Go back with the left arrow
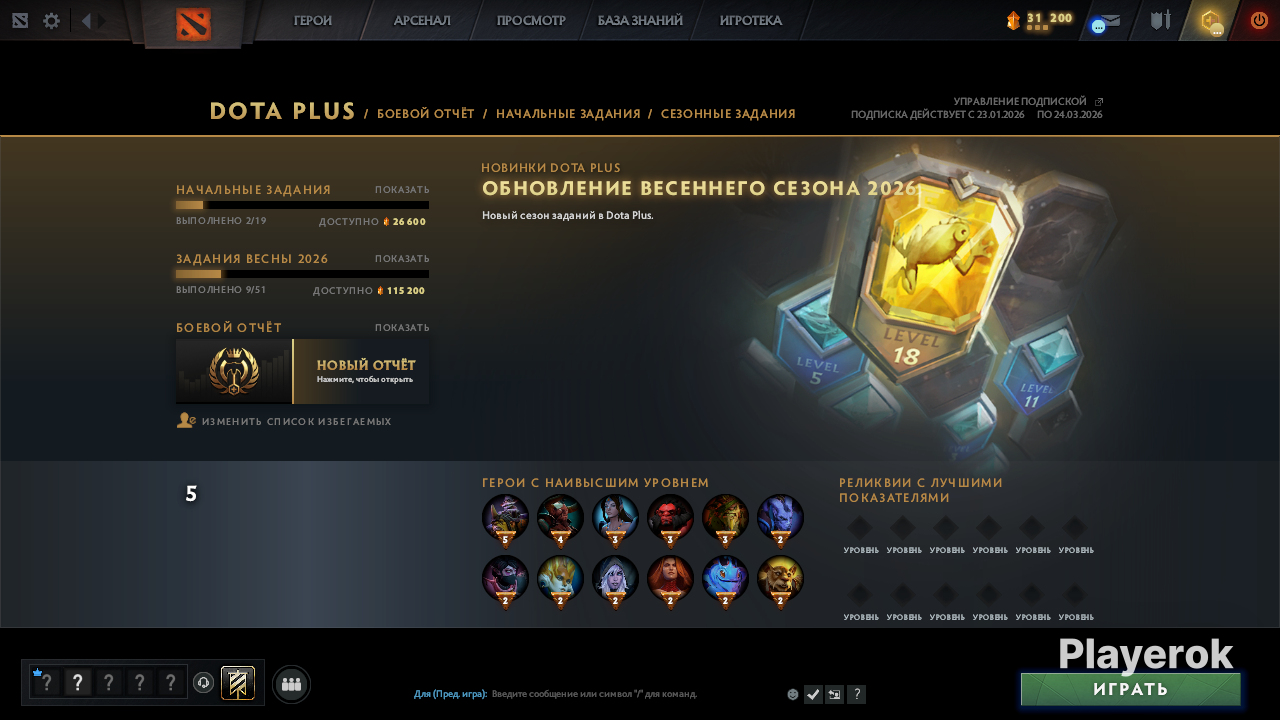Viewport: 1280px width, 720px height. tap(86, 21)
